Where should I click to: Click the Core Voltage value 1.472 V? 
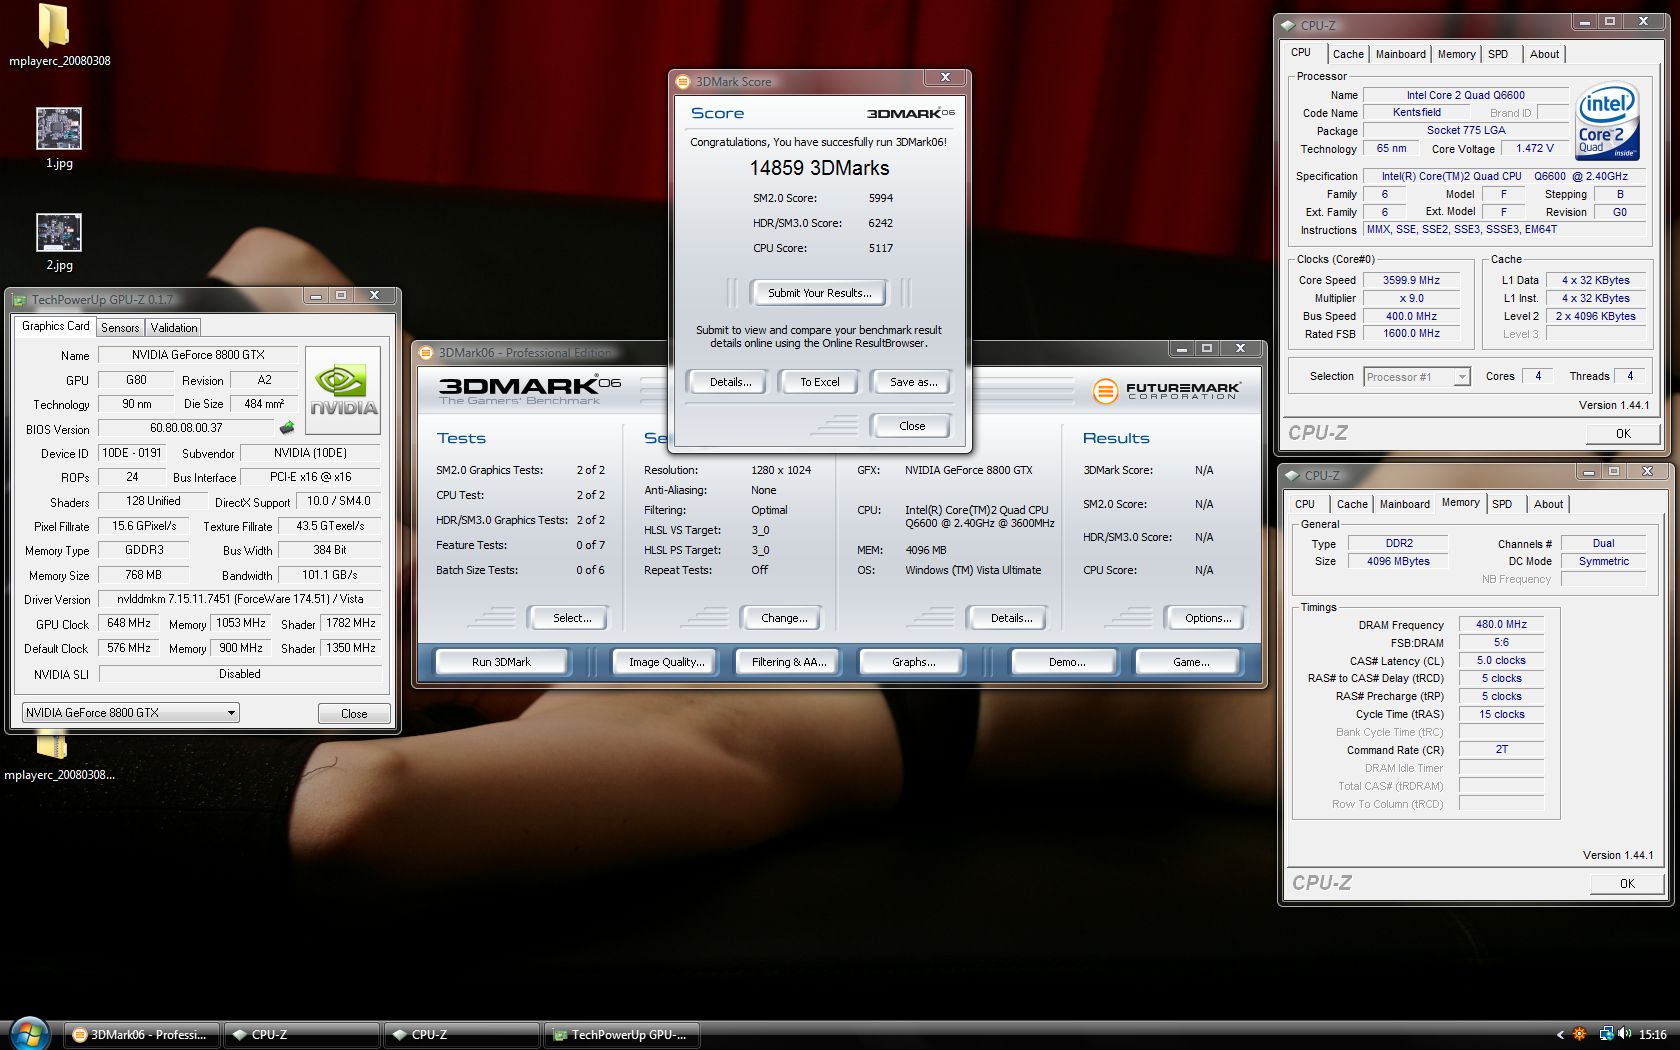[x=1534, y=148]
